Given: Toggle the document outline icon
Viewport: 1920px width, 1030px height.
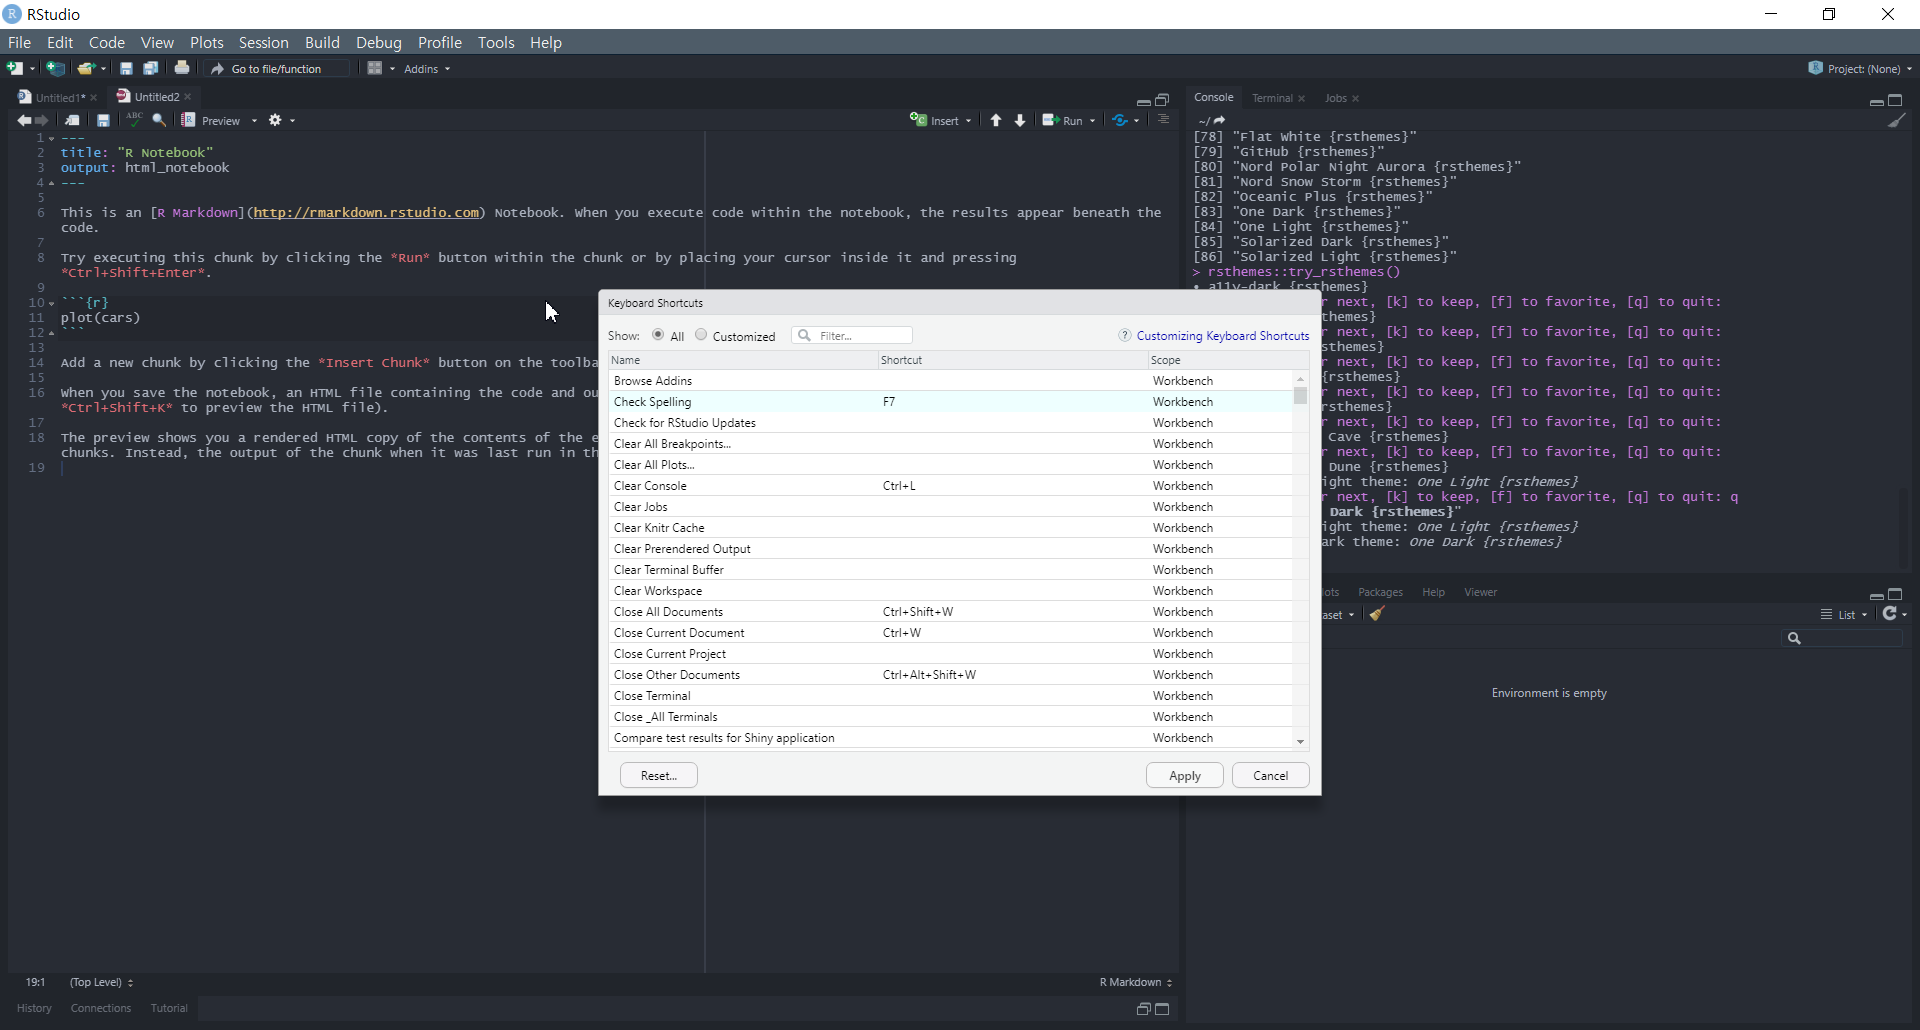Looking at the screenshot, I should [1163, 120].
